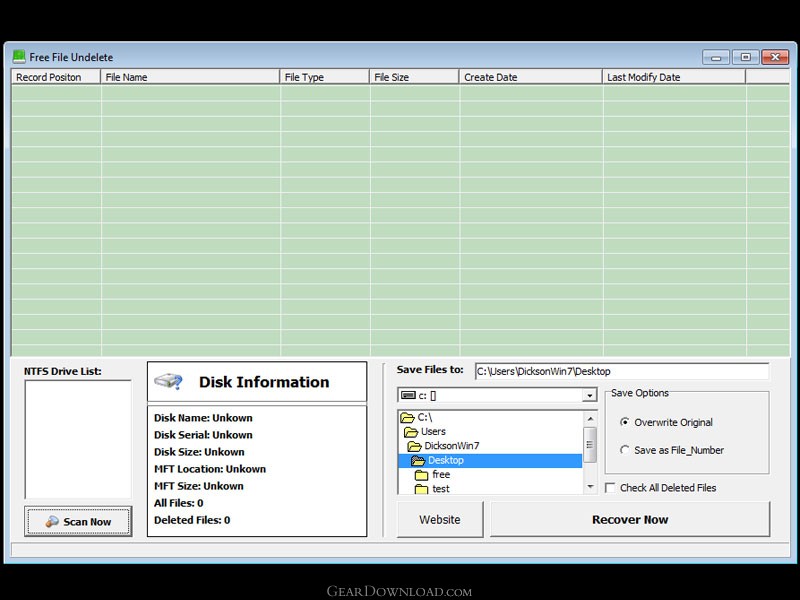This screenshot has height=600, width=800.
Task: Minimize the Free File Undelete window
Action: click(x=716, y=57)
